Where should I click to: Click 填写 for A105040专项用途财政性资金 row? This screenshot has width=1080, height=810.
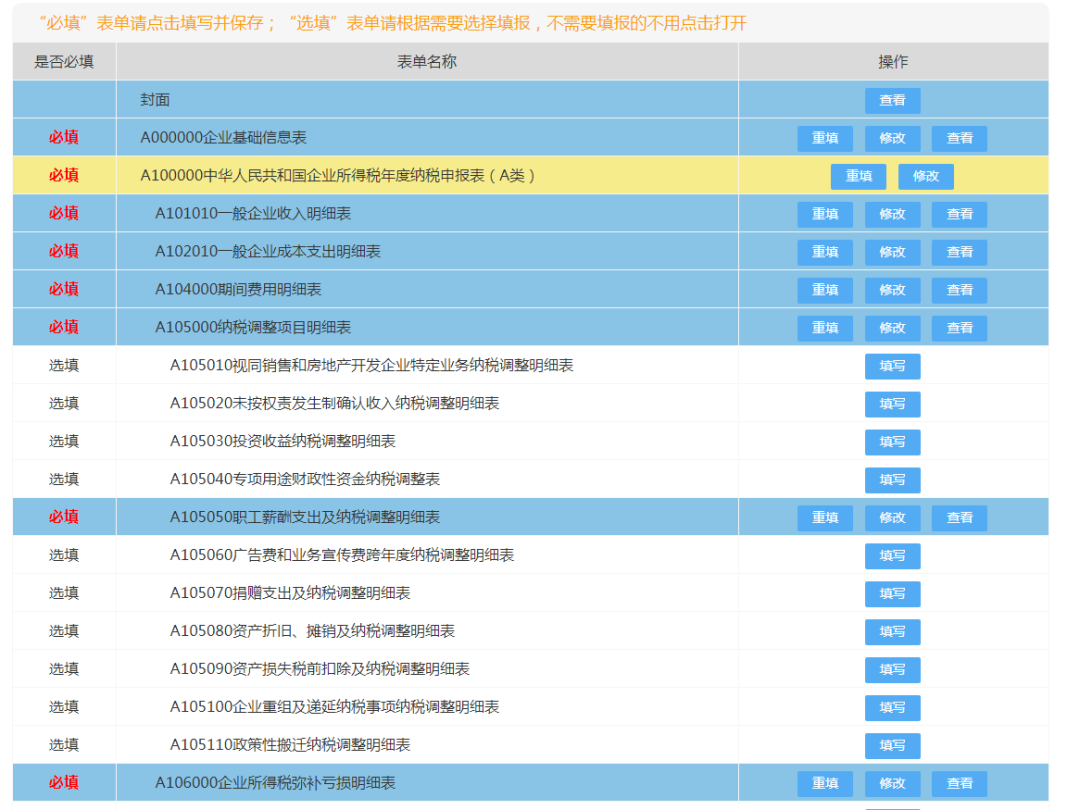coord(892,479)
